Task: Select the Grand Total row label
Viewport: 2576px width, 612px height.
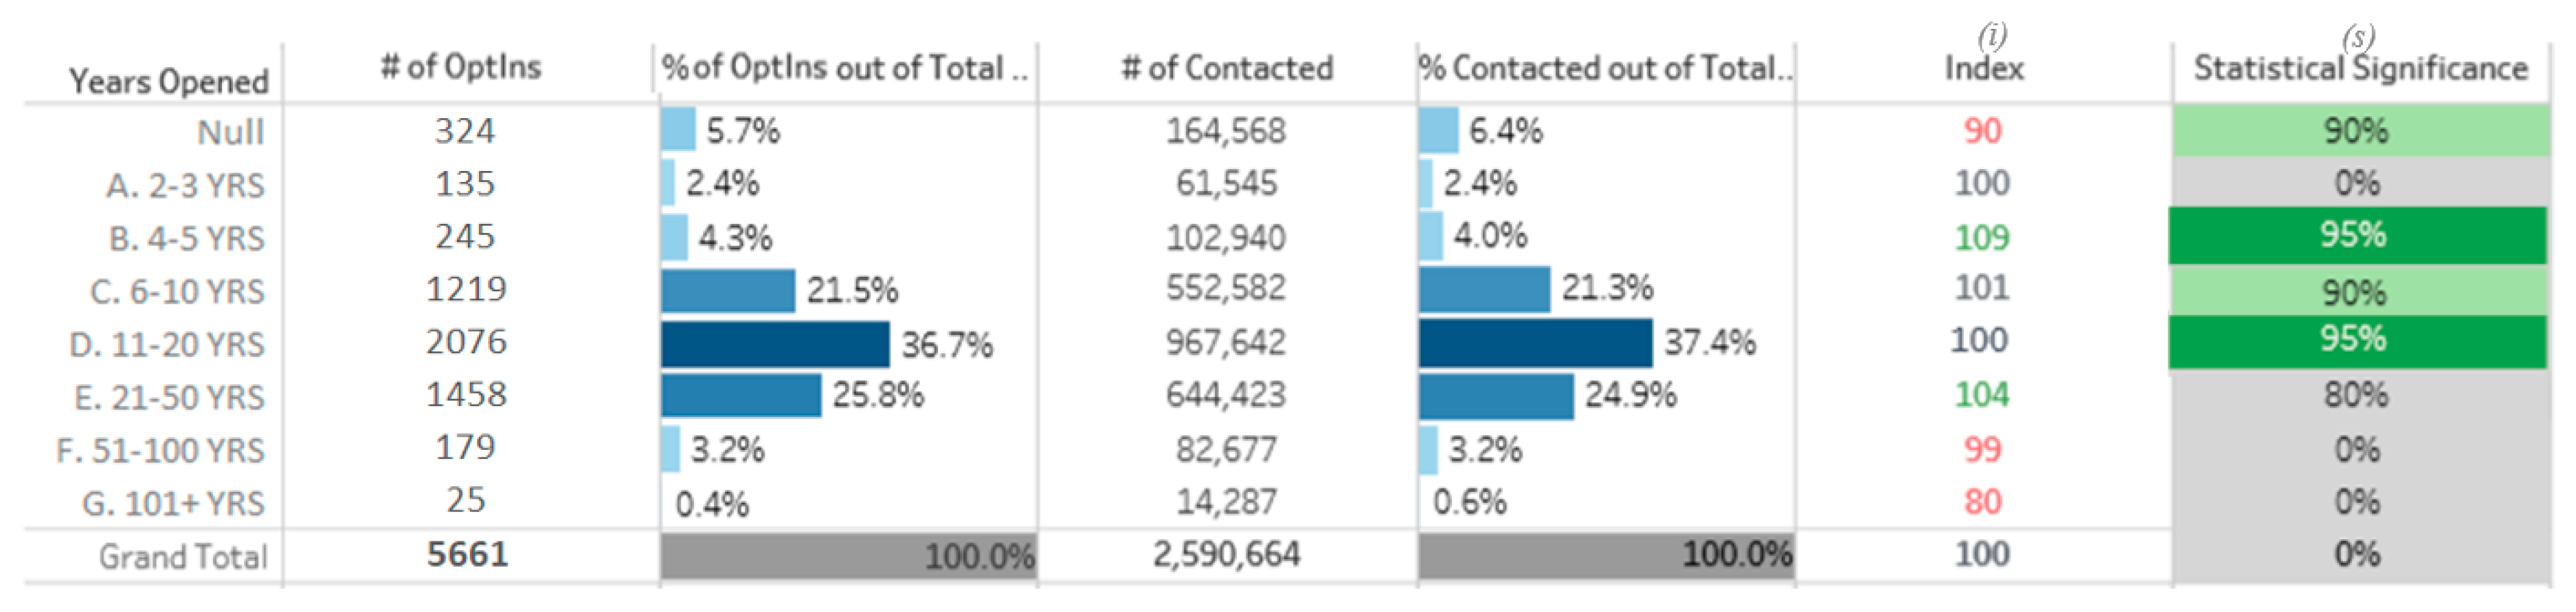Action: (183, 556)
